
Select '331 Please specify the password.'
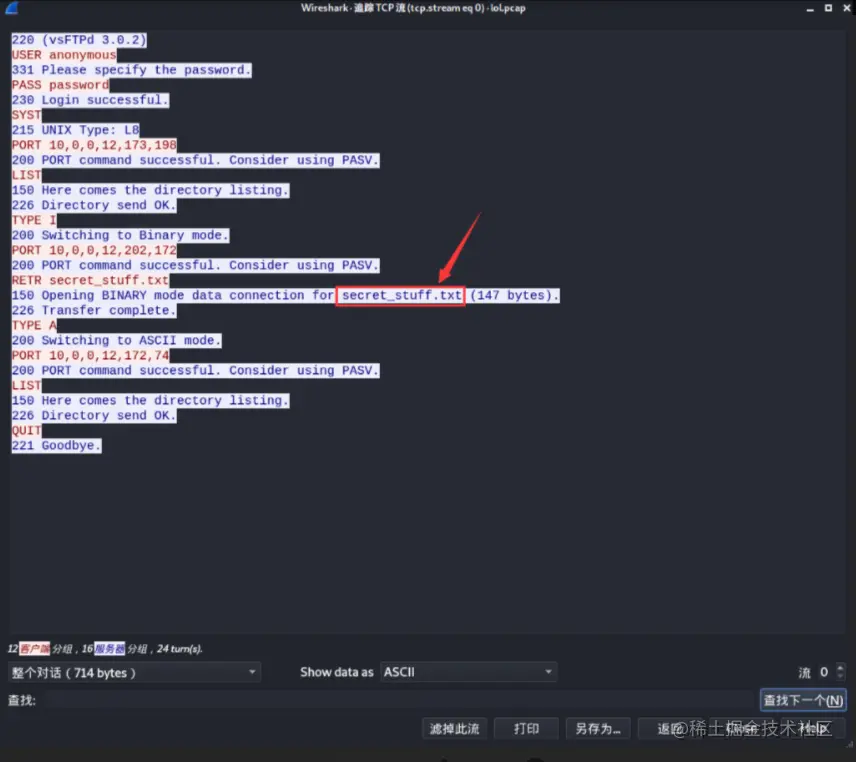click(132, 70)
